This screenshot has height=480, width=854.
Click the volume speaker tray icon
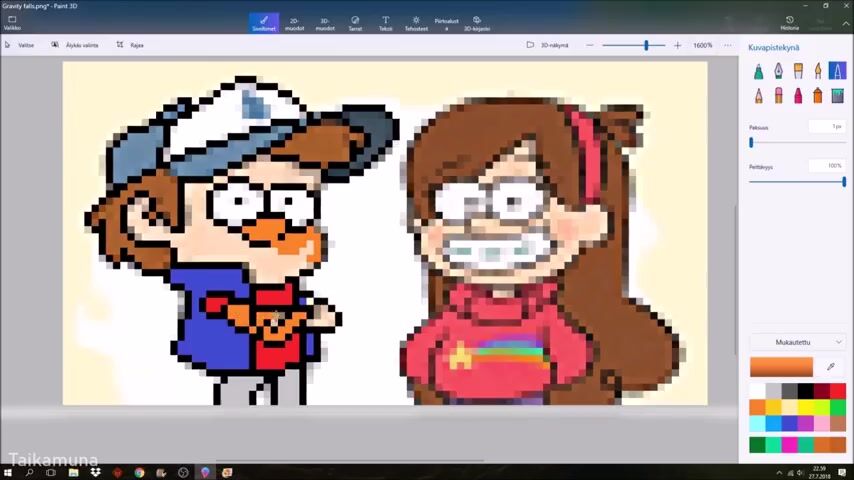coord(800,473)
